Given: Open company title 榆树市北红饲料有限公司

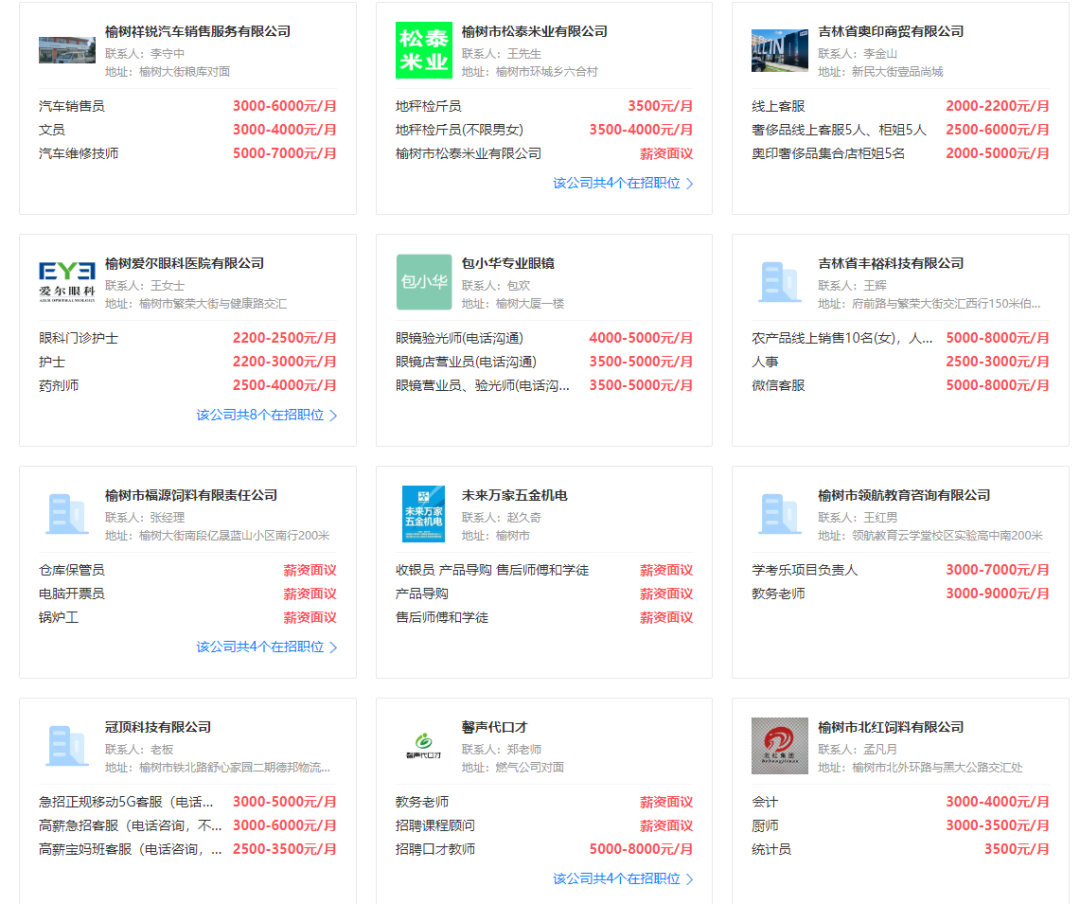Looking at the screenshot, I should pos(891,727).
